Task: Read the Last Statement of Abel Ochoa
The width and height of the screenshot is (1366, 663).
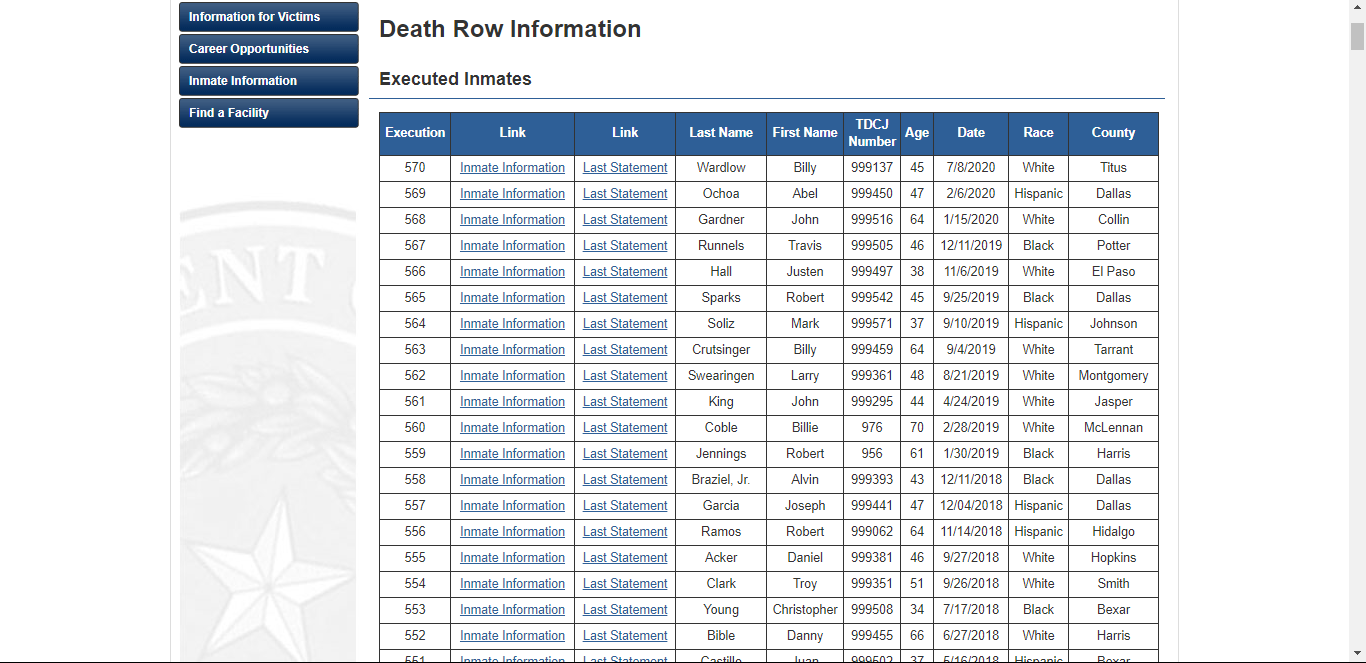Action: (625, 194)
